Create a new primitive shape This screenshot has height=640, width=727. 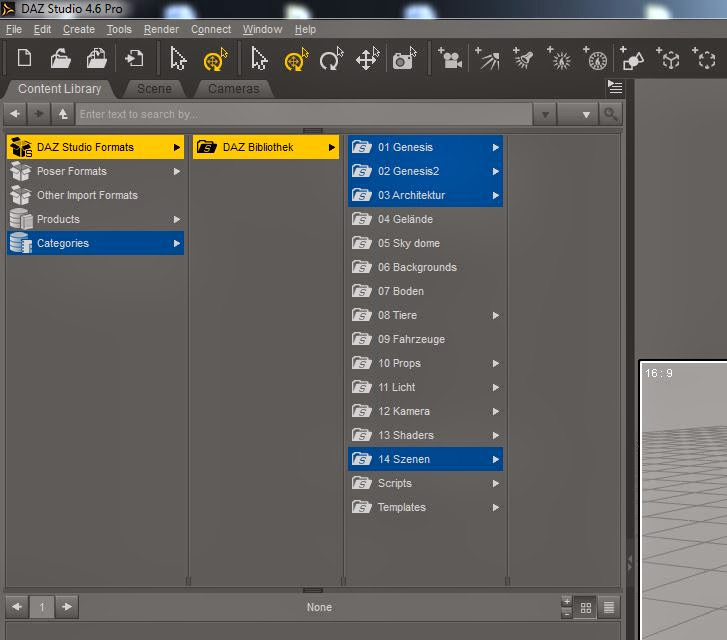click(631, 59)
